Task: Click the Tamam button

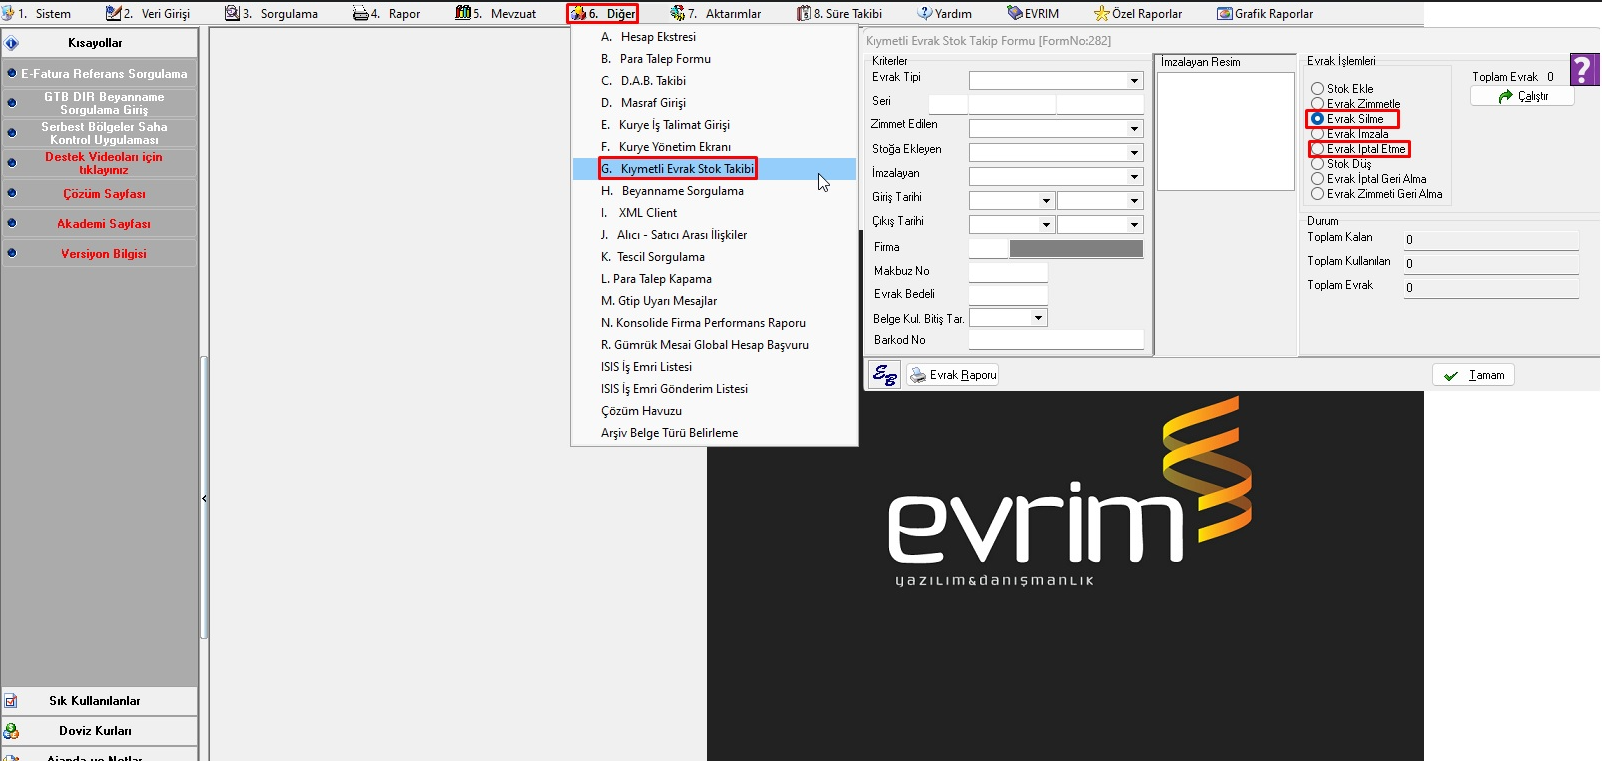Action: 1473,375
